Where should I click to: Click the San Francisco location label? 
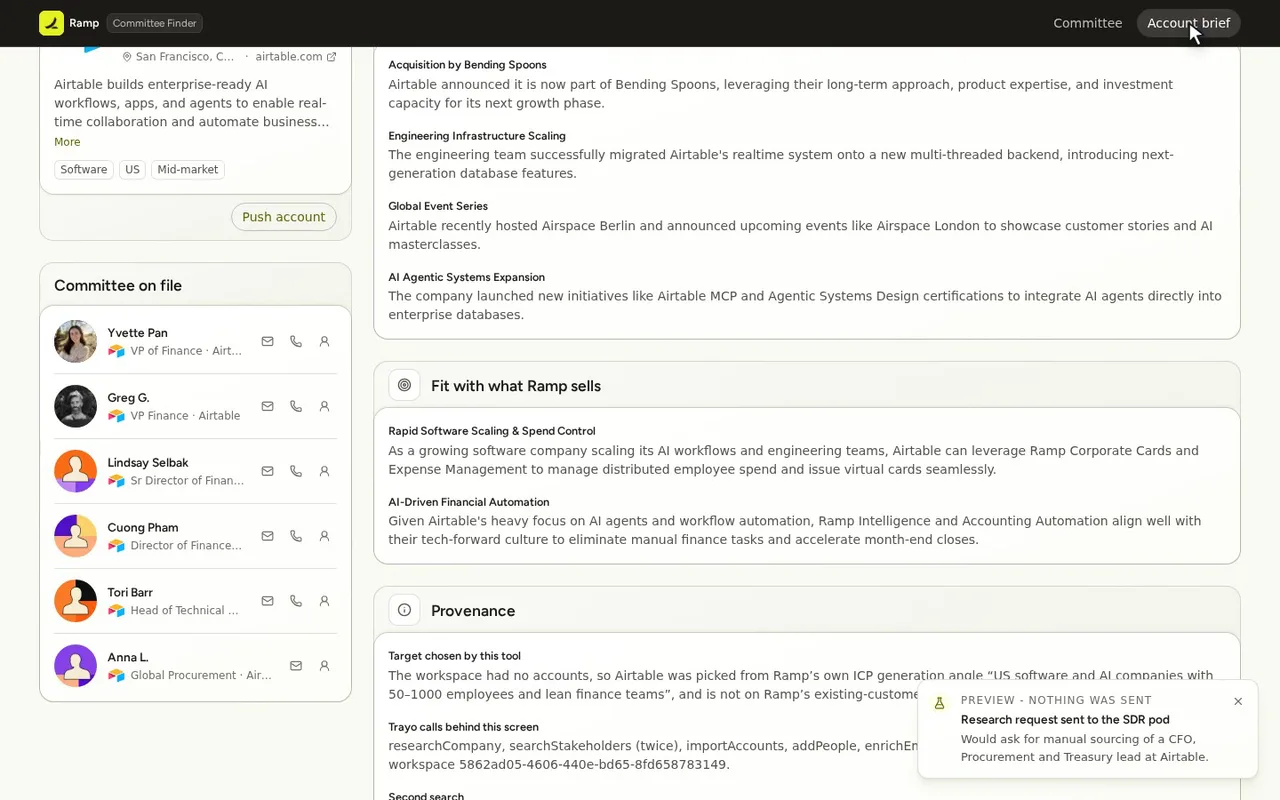tap(178, 57)
